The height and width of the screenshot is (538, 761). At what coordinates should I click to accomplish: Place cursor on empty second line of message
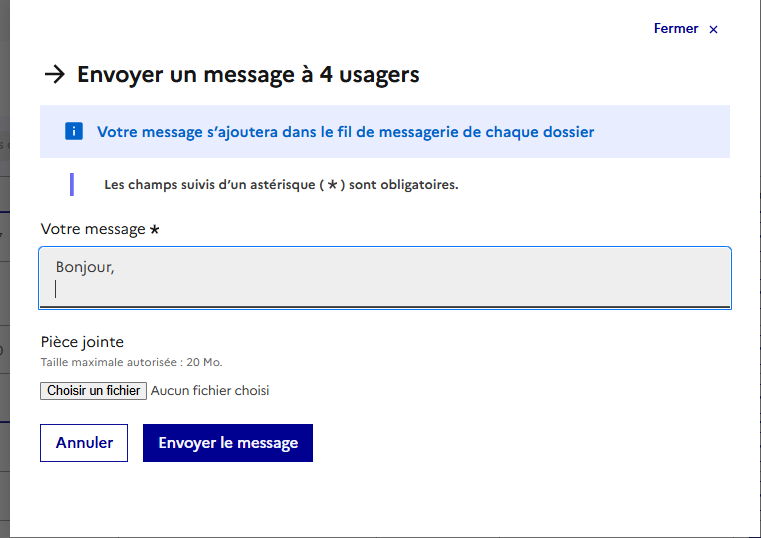[200, 290]
